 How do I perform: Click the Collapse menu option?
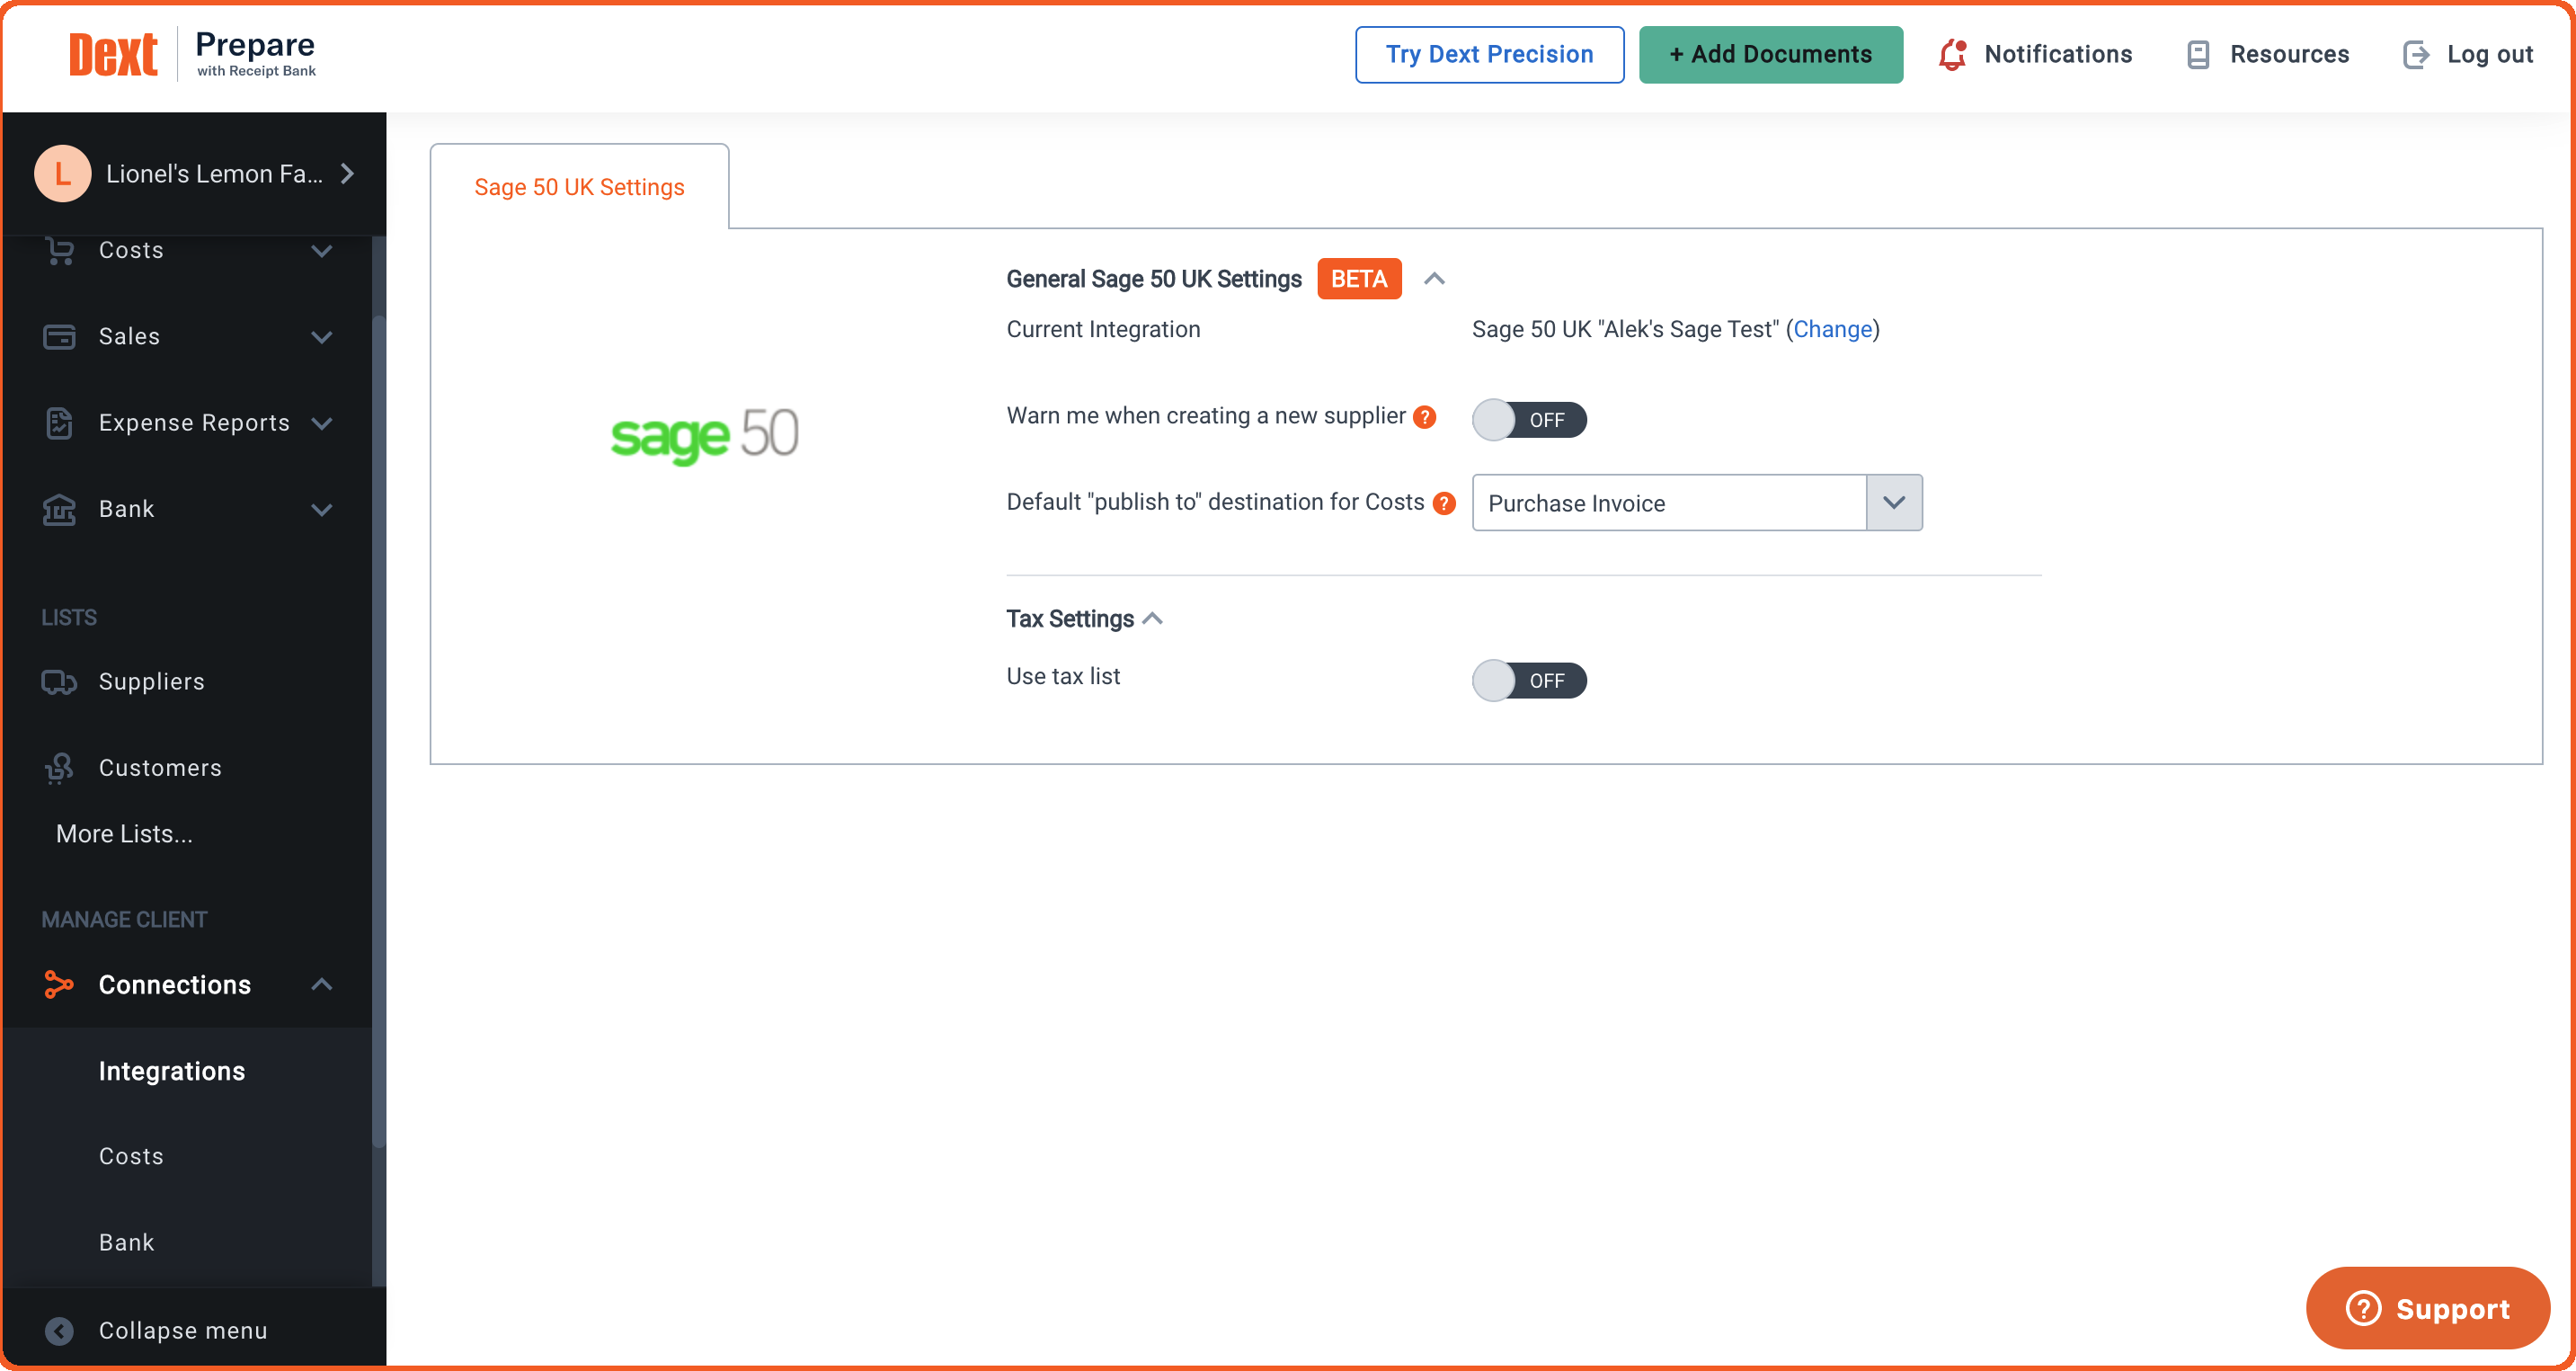182,1331
